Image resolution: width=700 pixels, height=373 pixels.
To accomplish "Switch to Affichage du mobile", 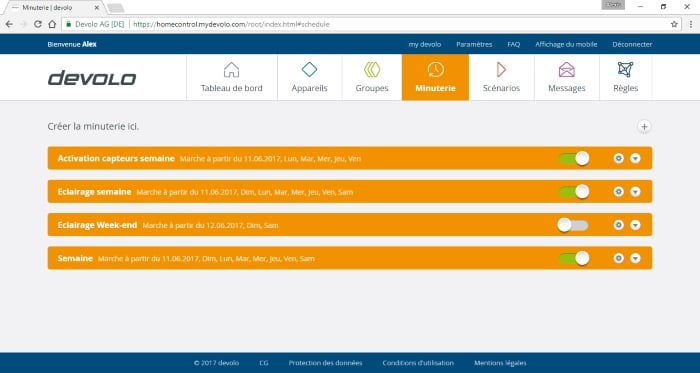I will (566, 44).
